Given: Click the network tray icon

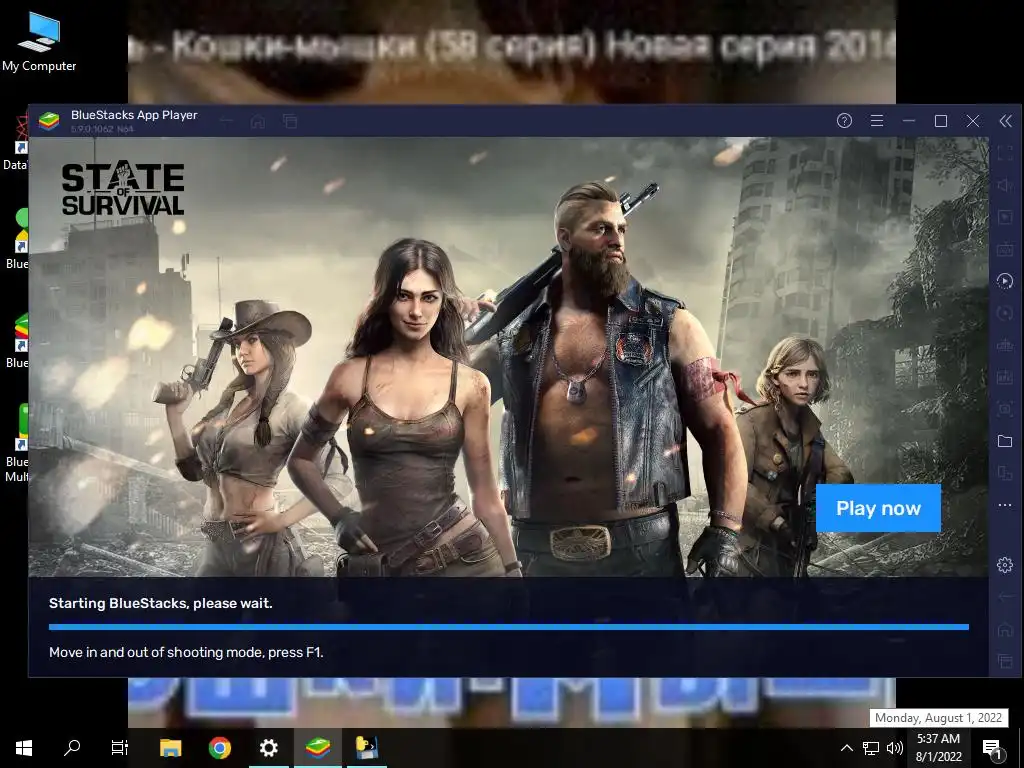Looking at the screenshot, I should [x=871, y=748].
